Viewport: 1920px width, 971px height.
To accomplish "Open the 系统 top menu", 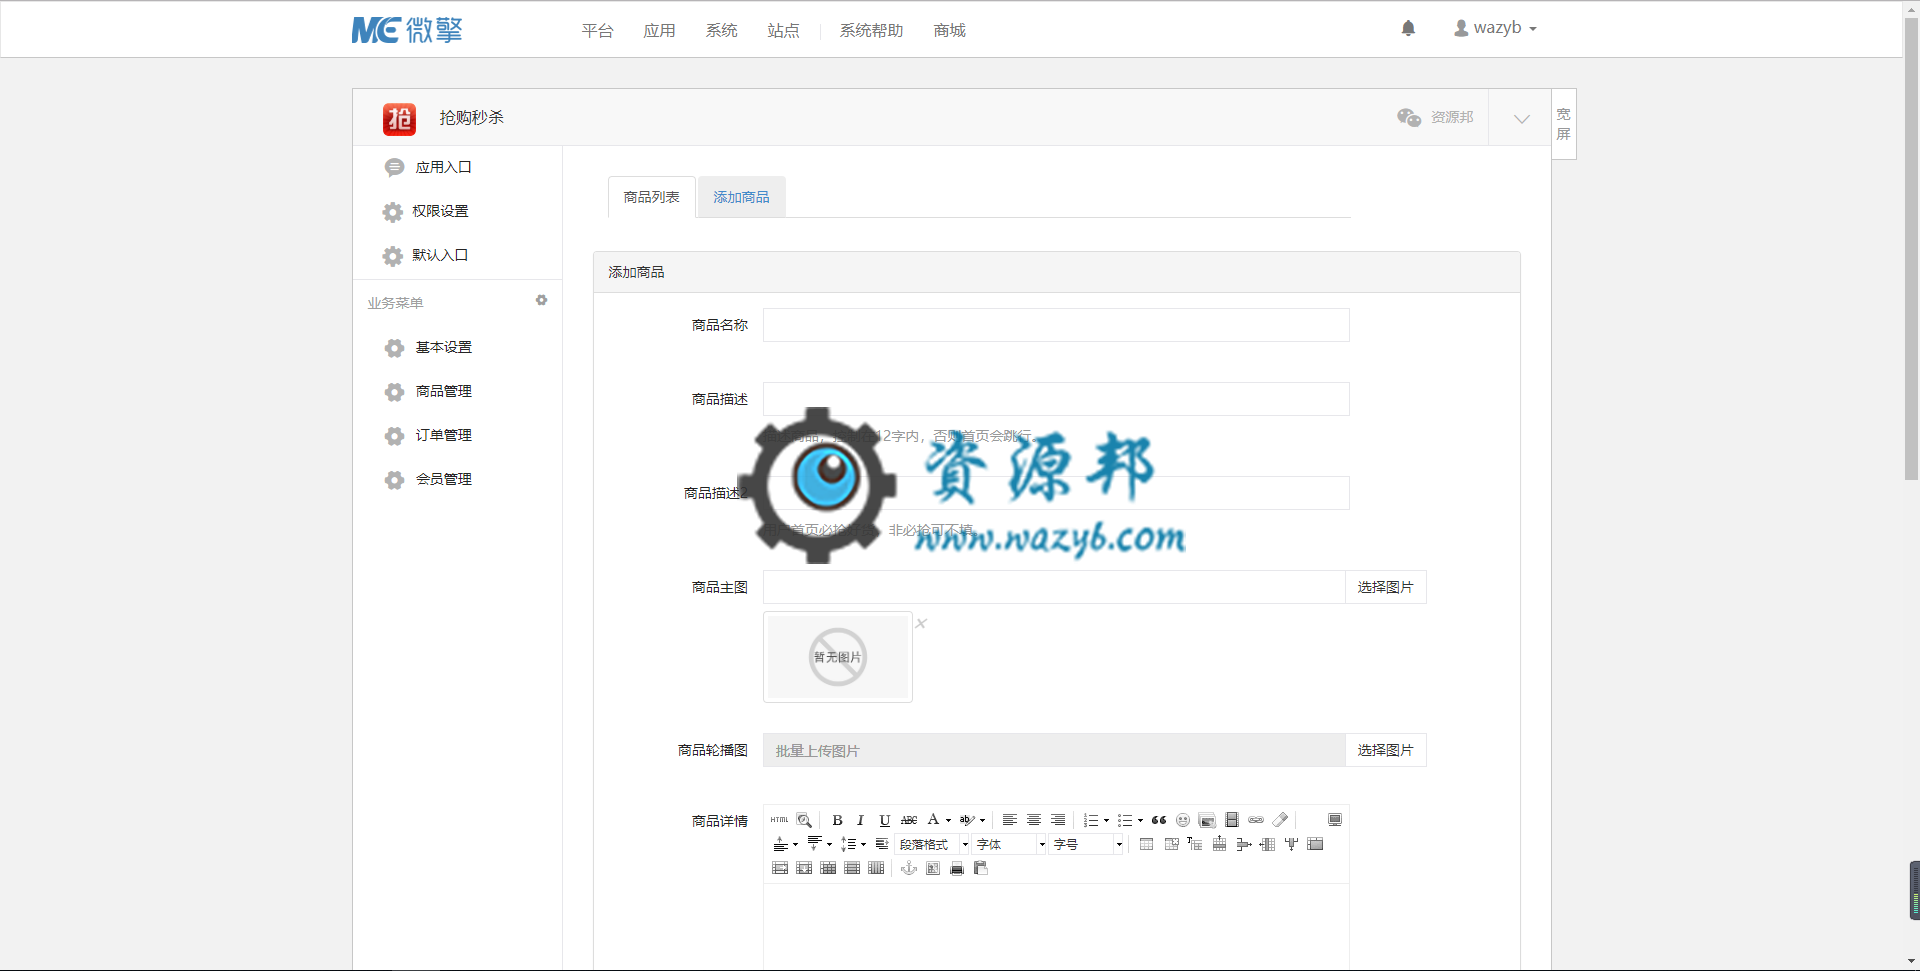I will click(x=721, y=30).
